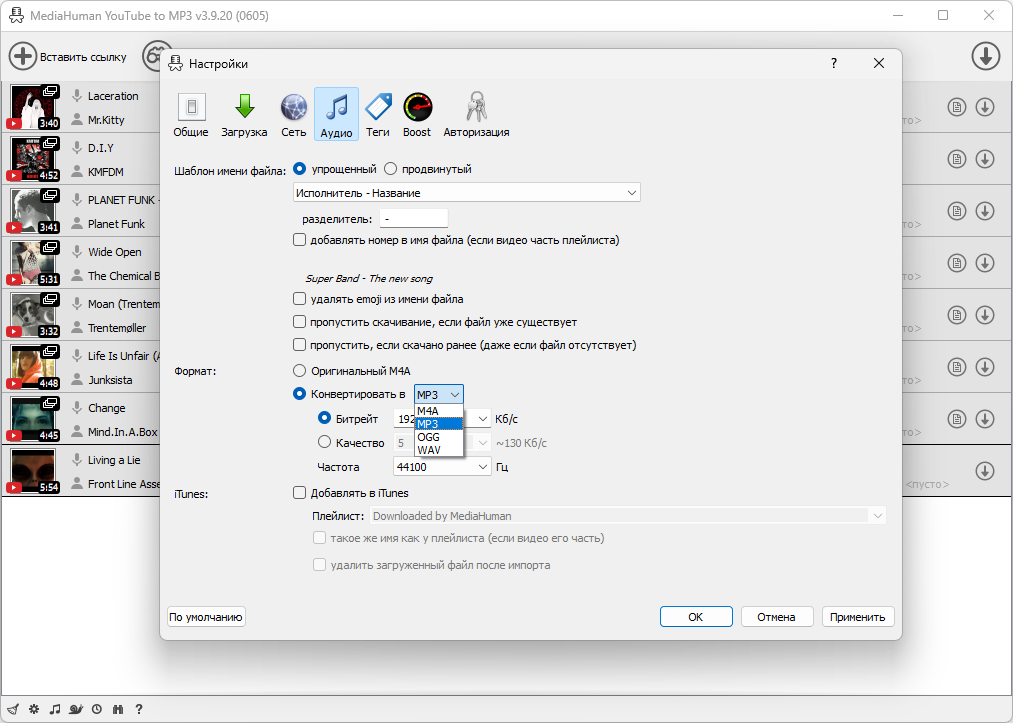
Task: Open settings via the gear icon in status bar
Action: point(34,709)
